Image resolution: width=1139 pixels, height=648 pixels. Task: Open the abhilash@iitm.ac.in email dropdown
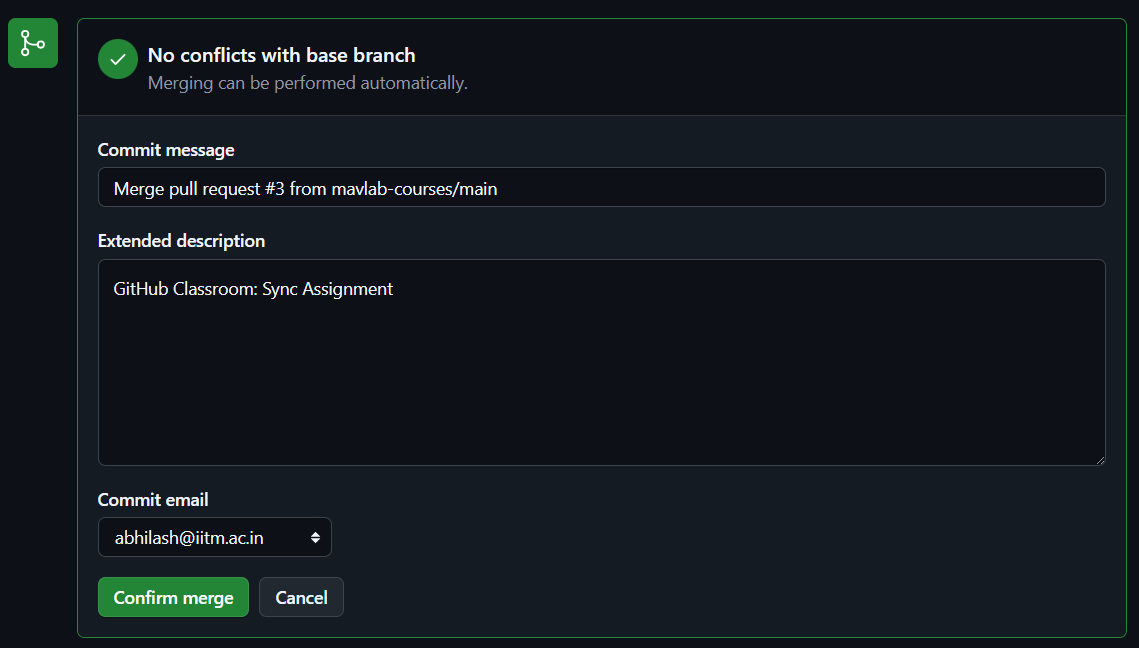click(x=214, y=537)
